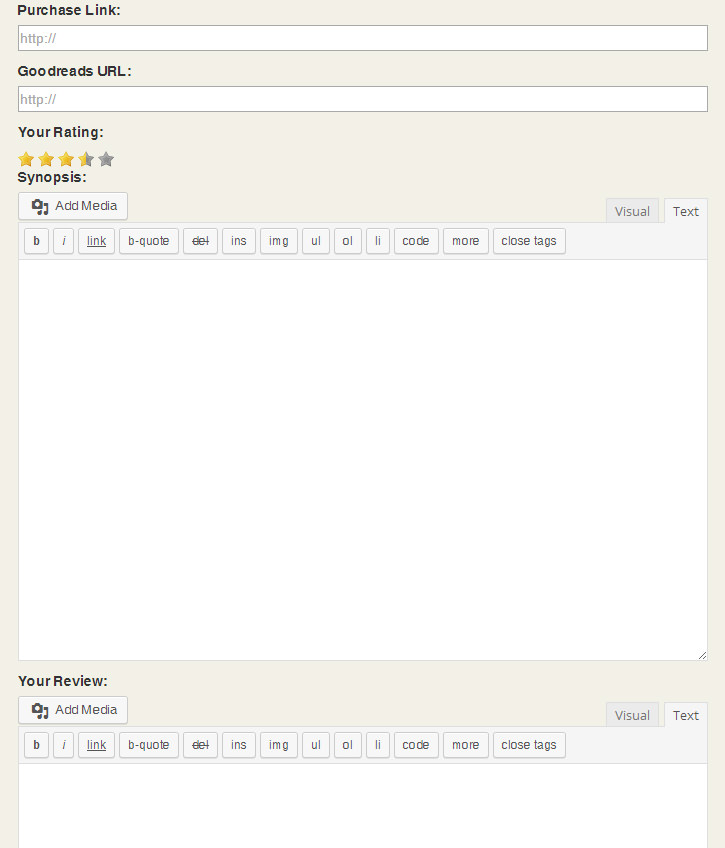The height and width of the screenshot is (848, 725).
Task: Switch Your Review editor to Visual tab
Action: pos(632,715)
